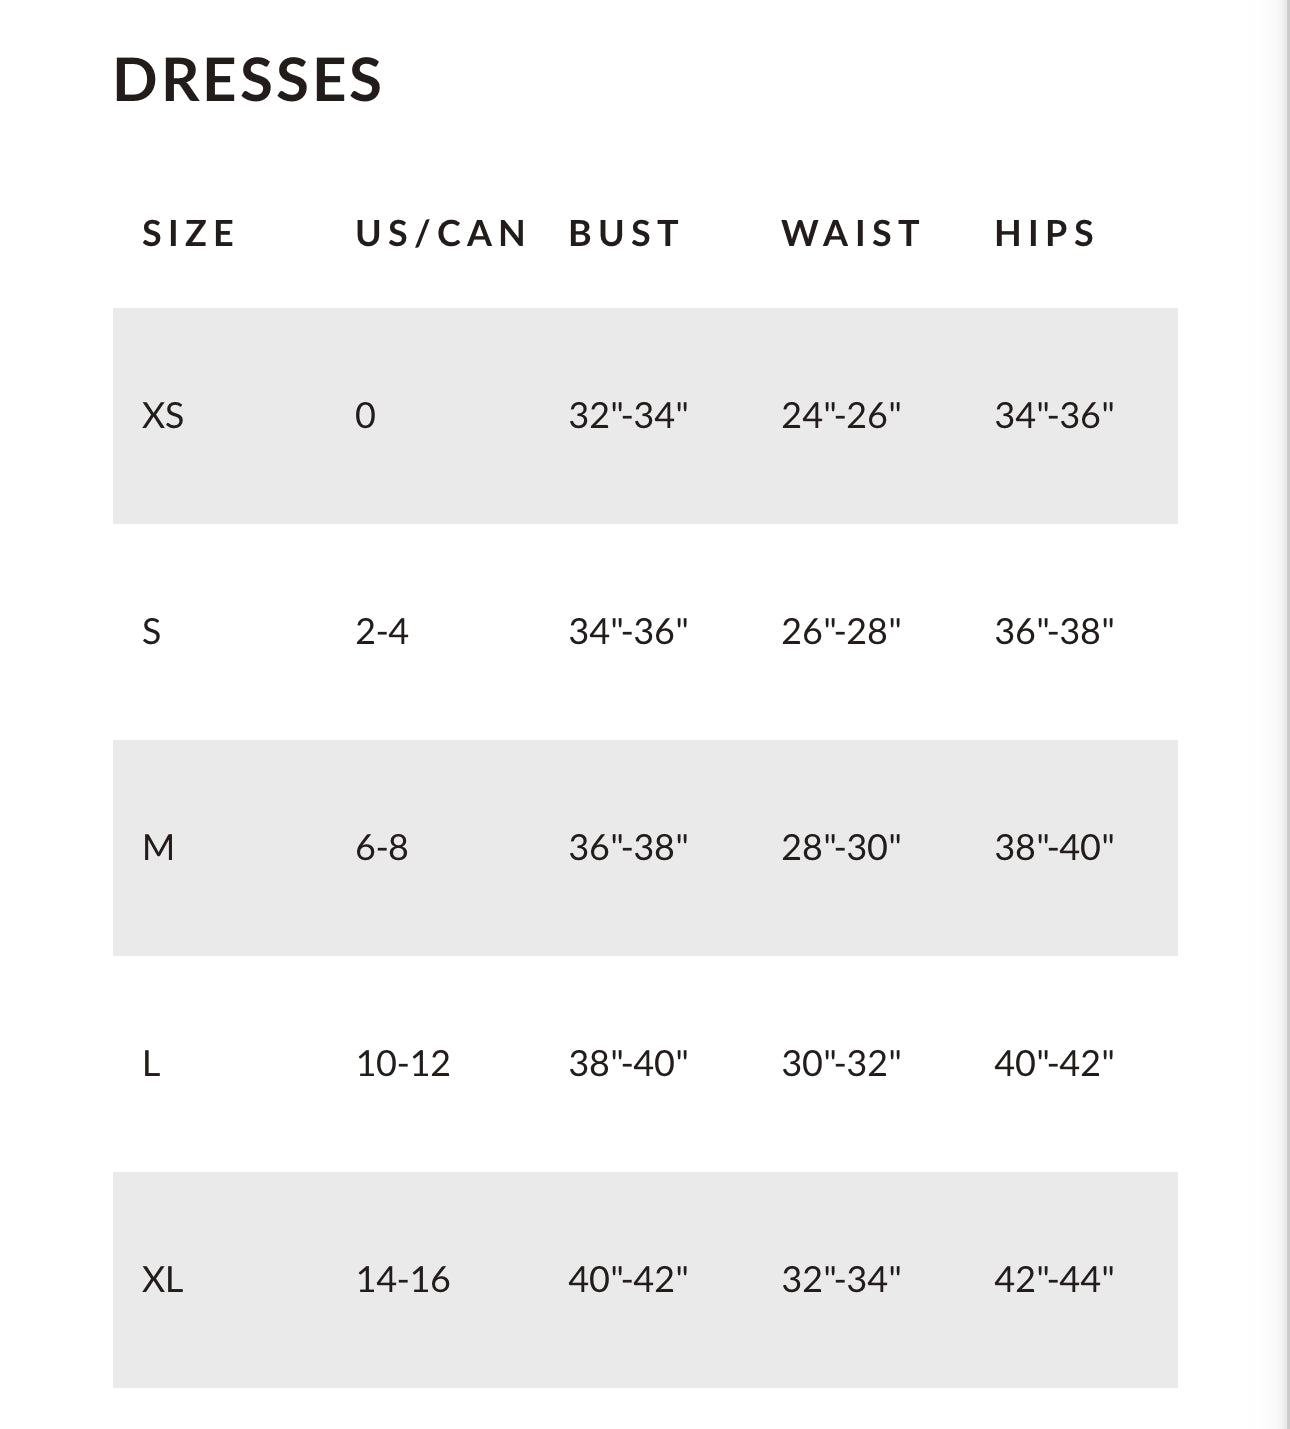Select the US/CAN column header
The height and width of the screenshot is (1429, 1290).
point(441,233)
